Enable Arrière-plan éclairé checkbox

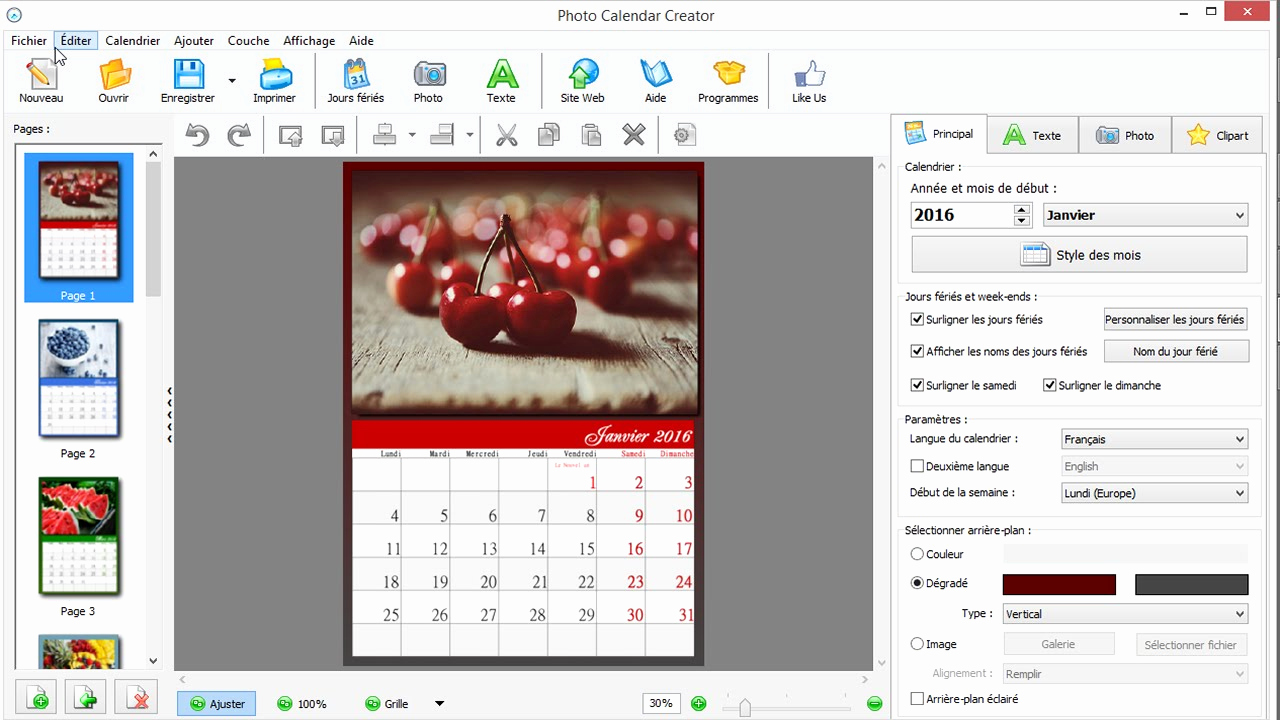[917, 699]
